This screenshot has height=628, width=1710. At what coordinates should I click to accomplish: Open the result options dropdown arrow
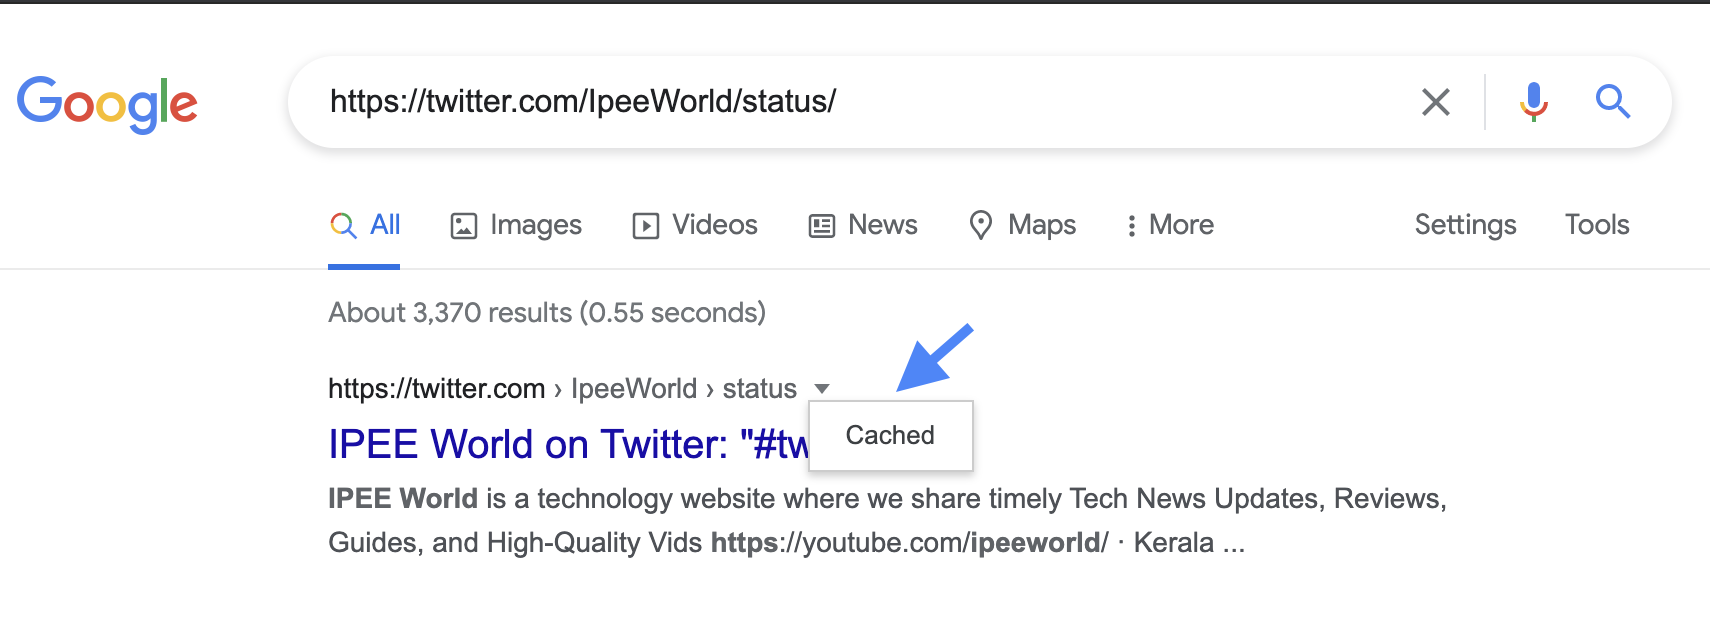821,389
